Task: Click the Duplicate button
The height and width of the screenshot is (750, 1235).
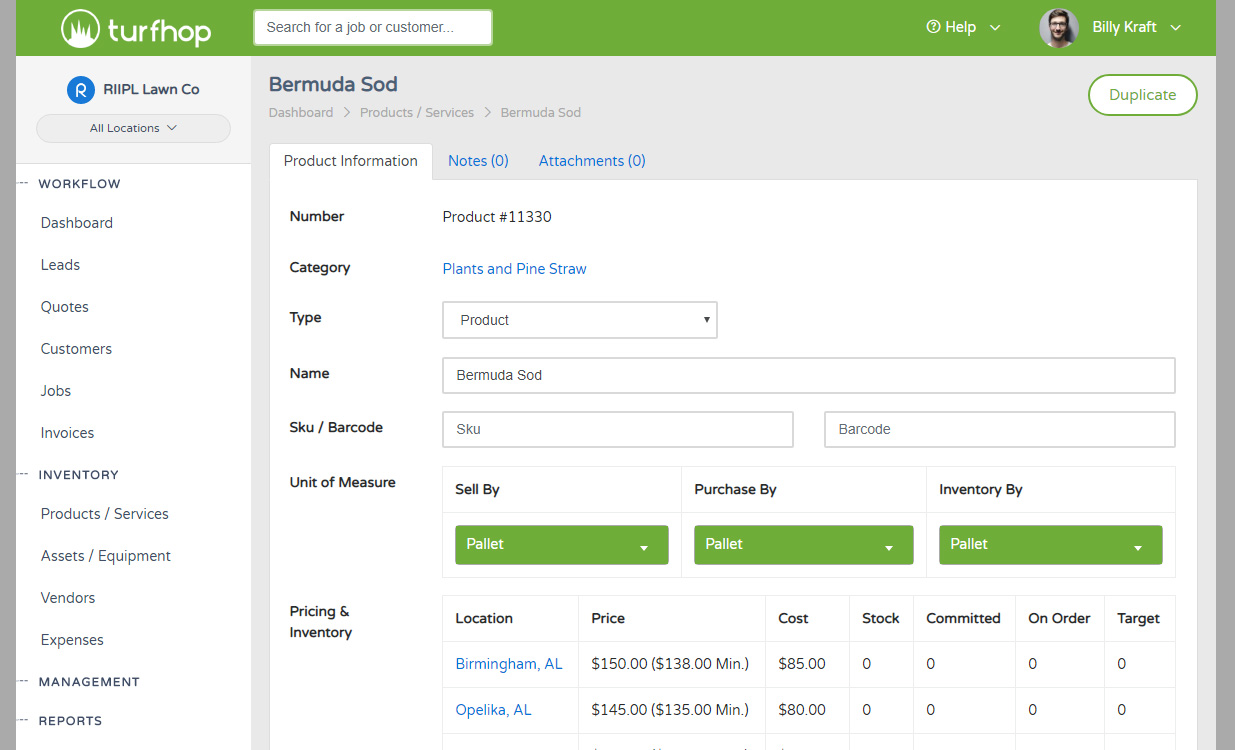Action: 1142,94
